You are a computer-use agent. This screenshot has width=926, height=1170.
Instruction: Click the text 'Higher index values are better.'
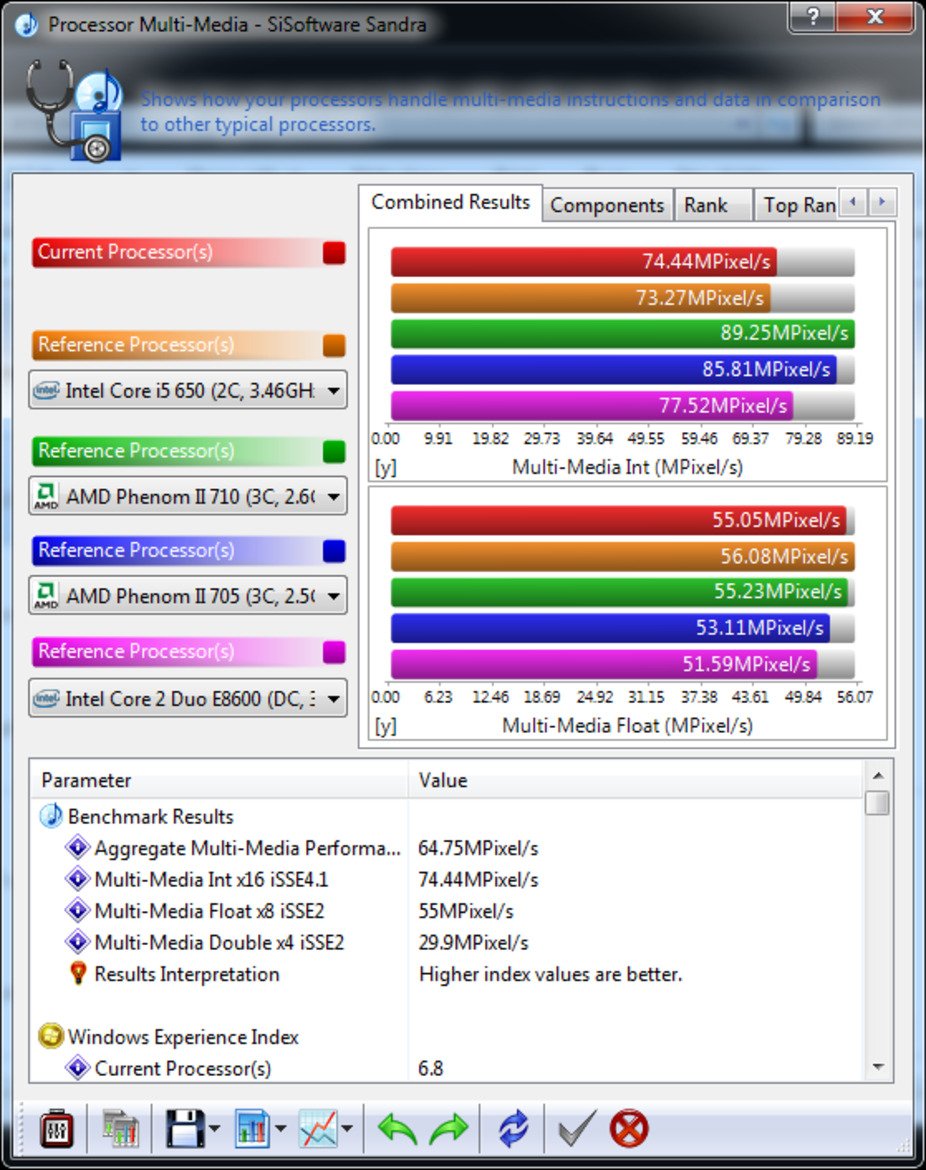[x=551, y=974]
